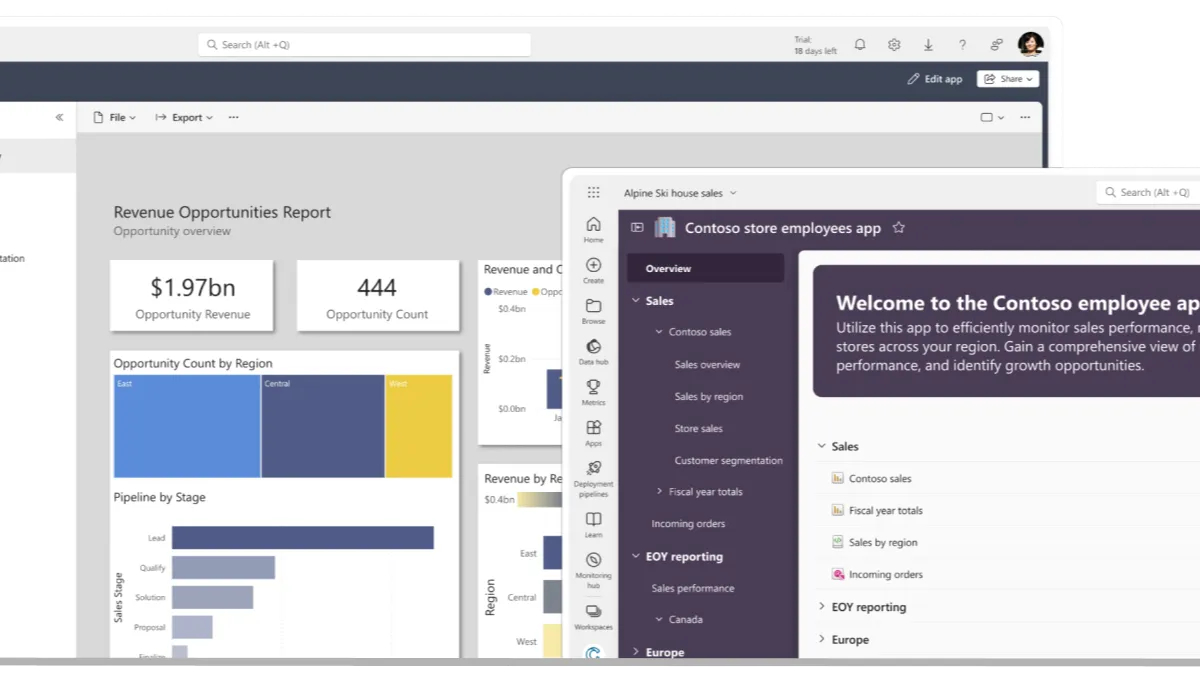Click the Qualify bar in Pipeline chart
The image size is (1200, 675).
[223, 568]
